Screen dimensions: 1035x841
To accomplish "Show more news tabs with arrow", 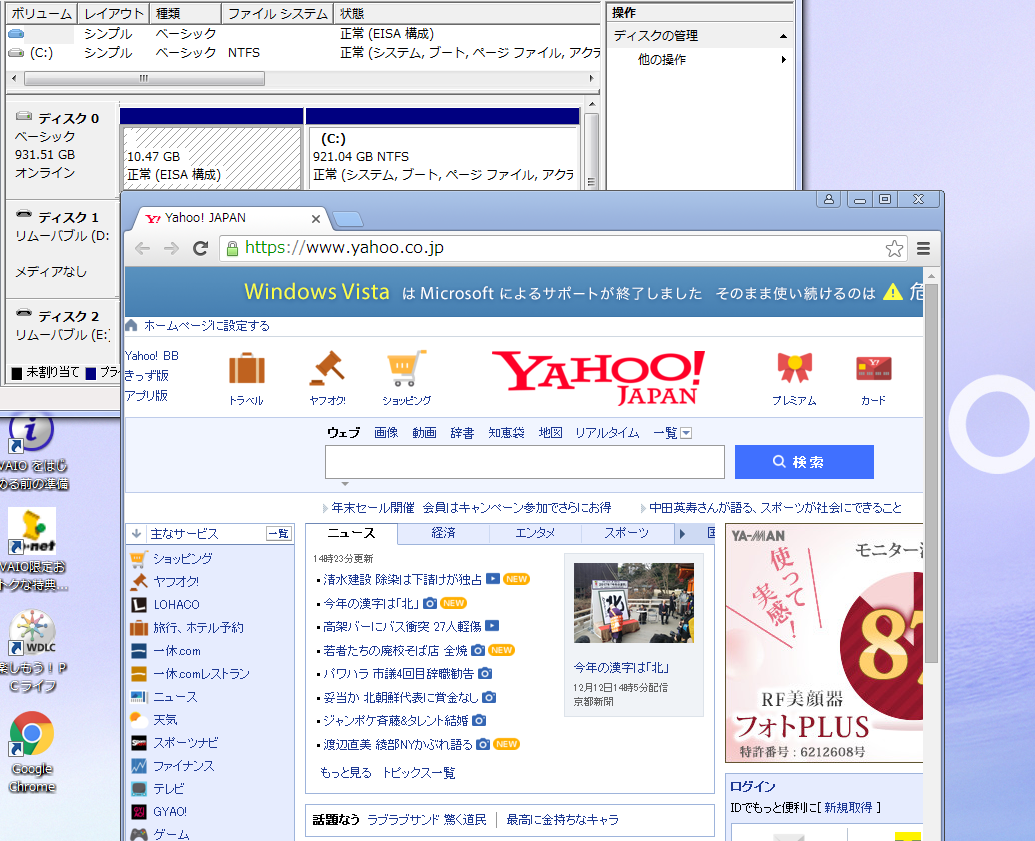I will coord(683,533).
